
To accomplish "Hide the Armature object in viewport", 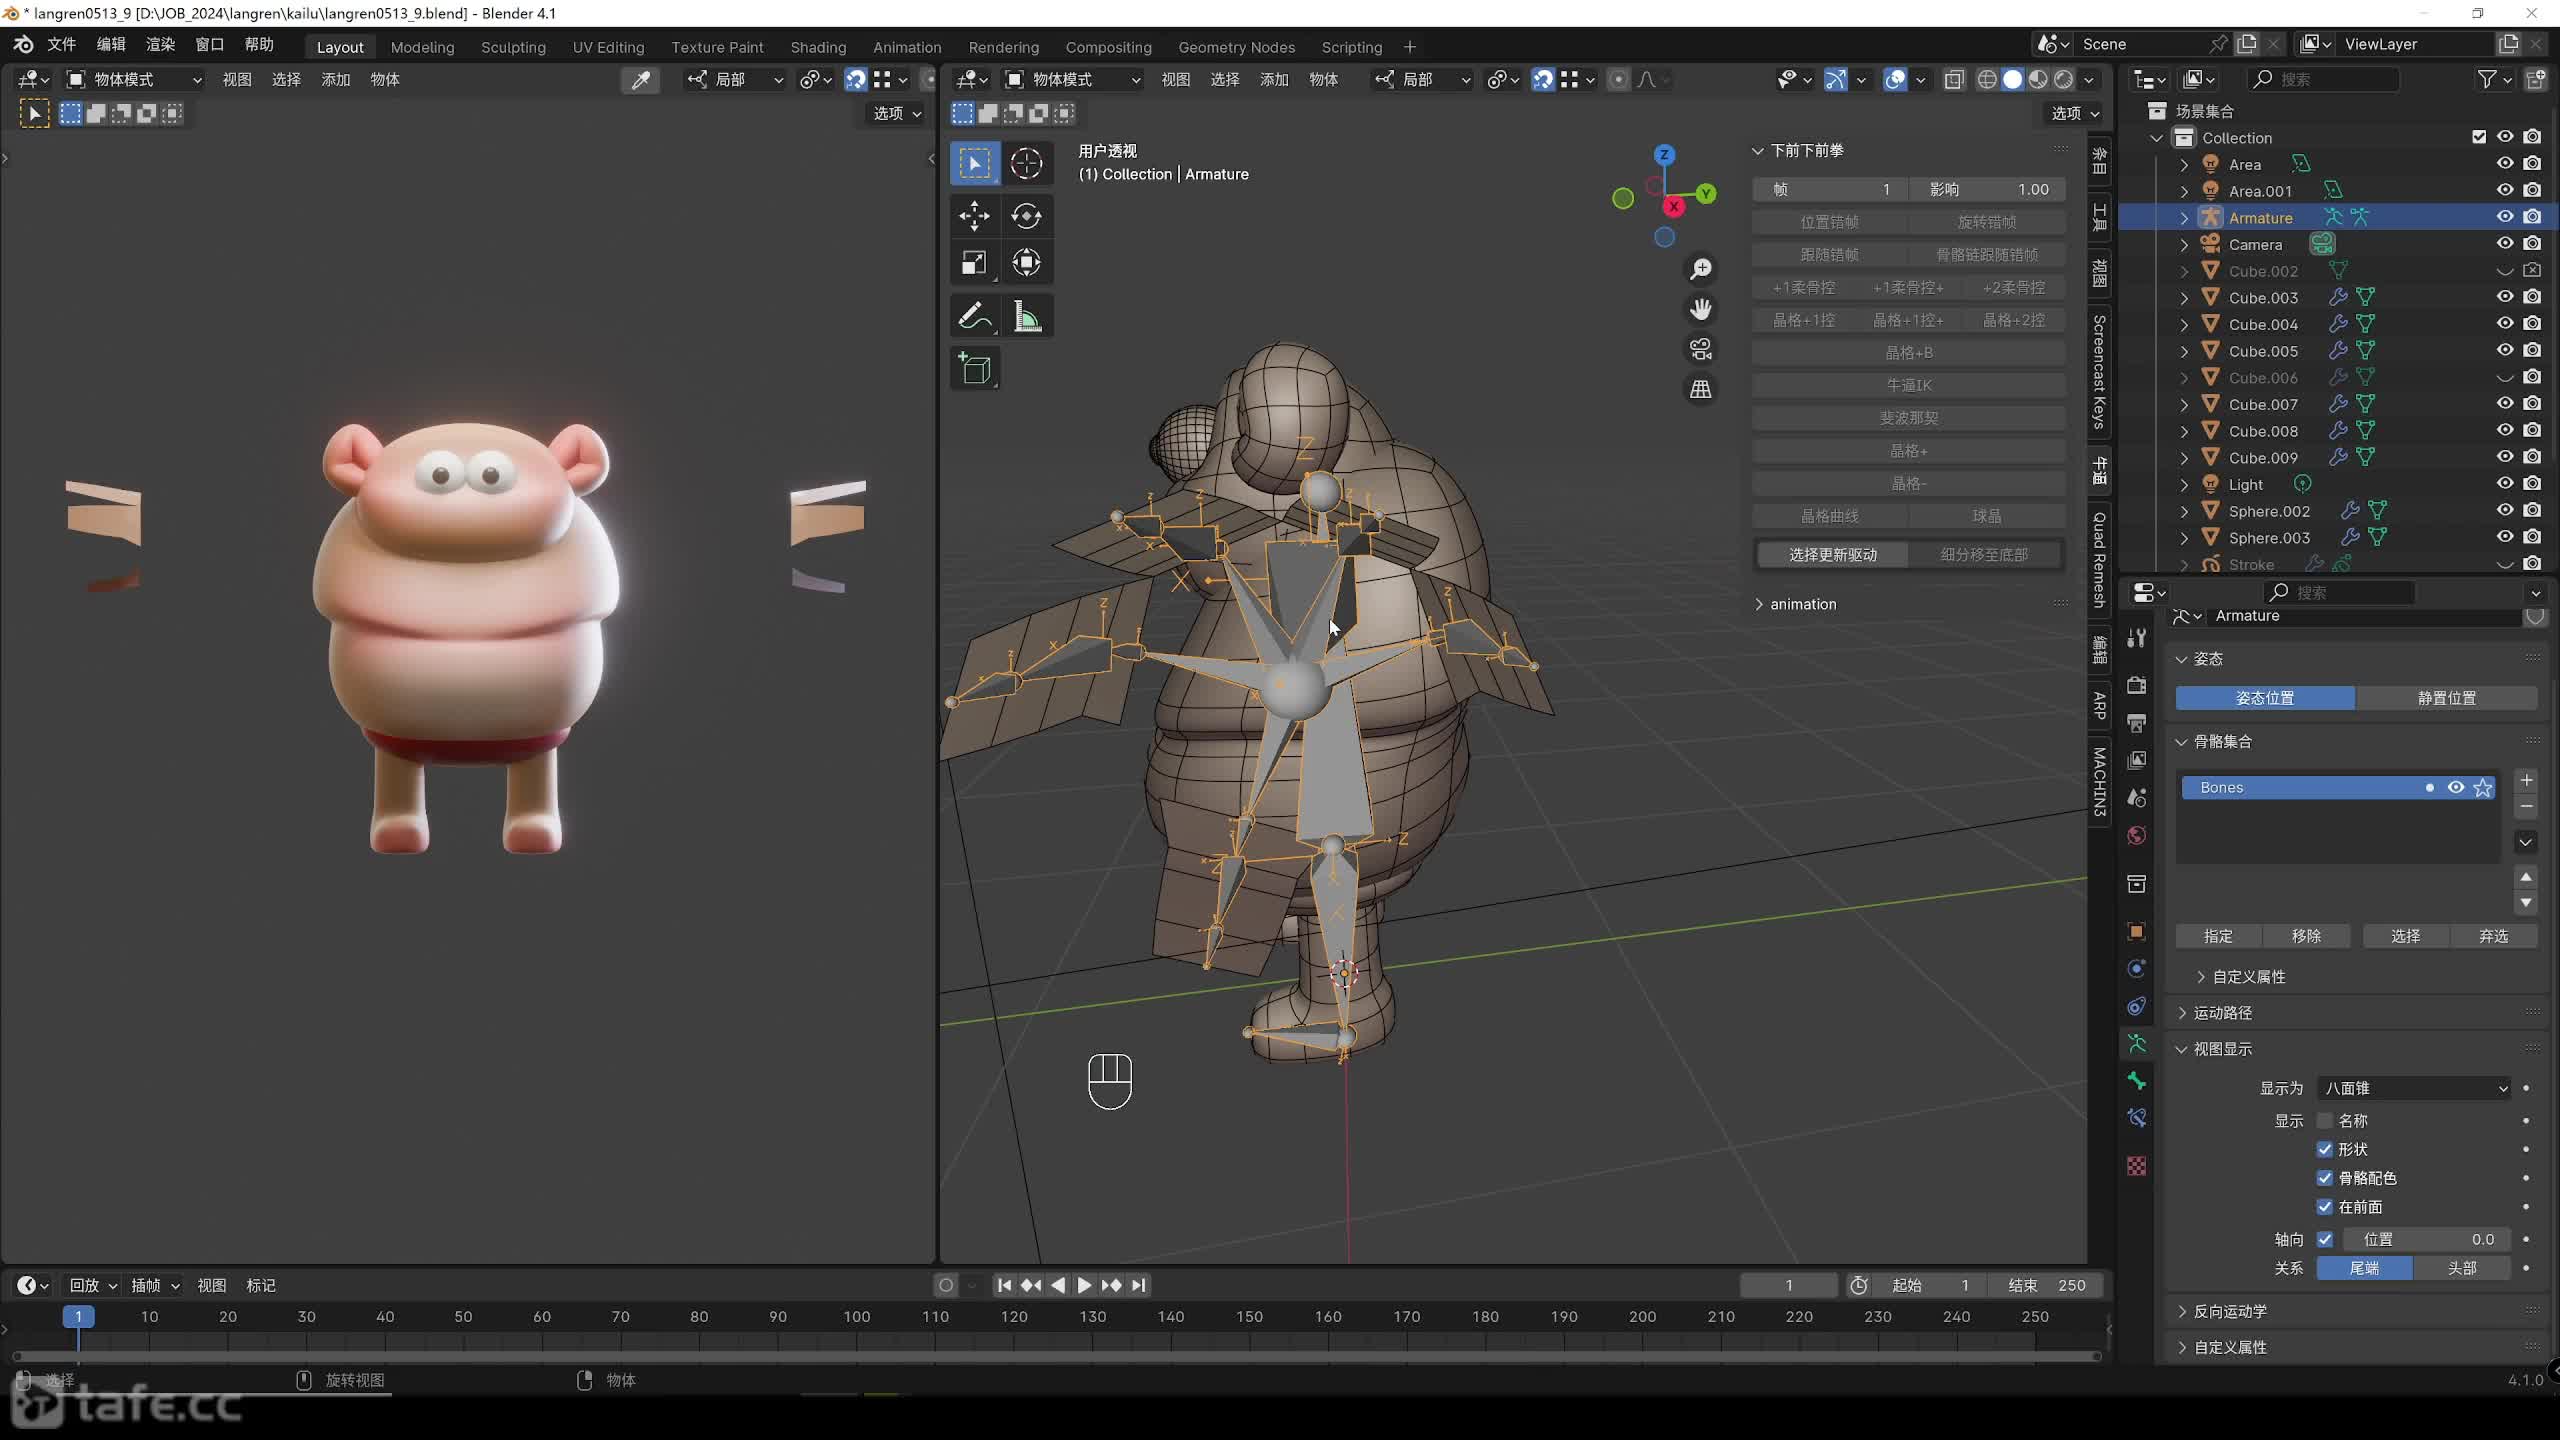I will [x=2504, y=217].
